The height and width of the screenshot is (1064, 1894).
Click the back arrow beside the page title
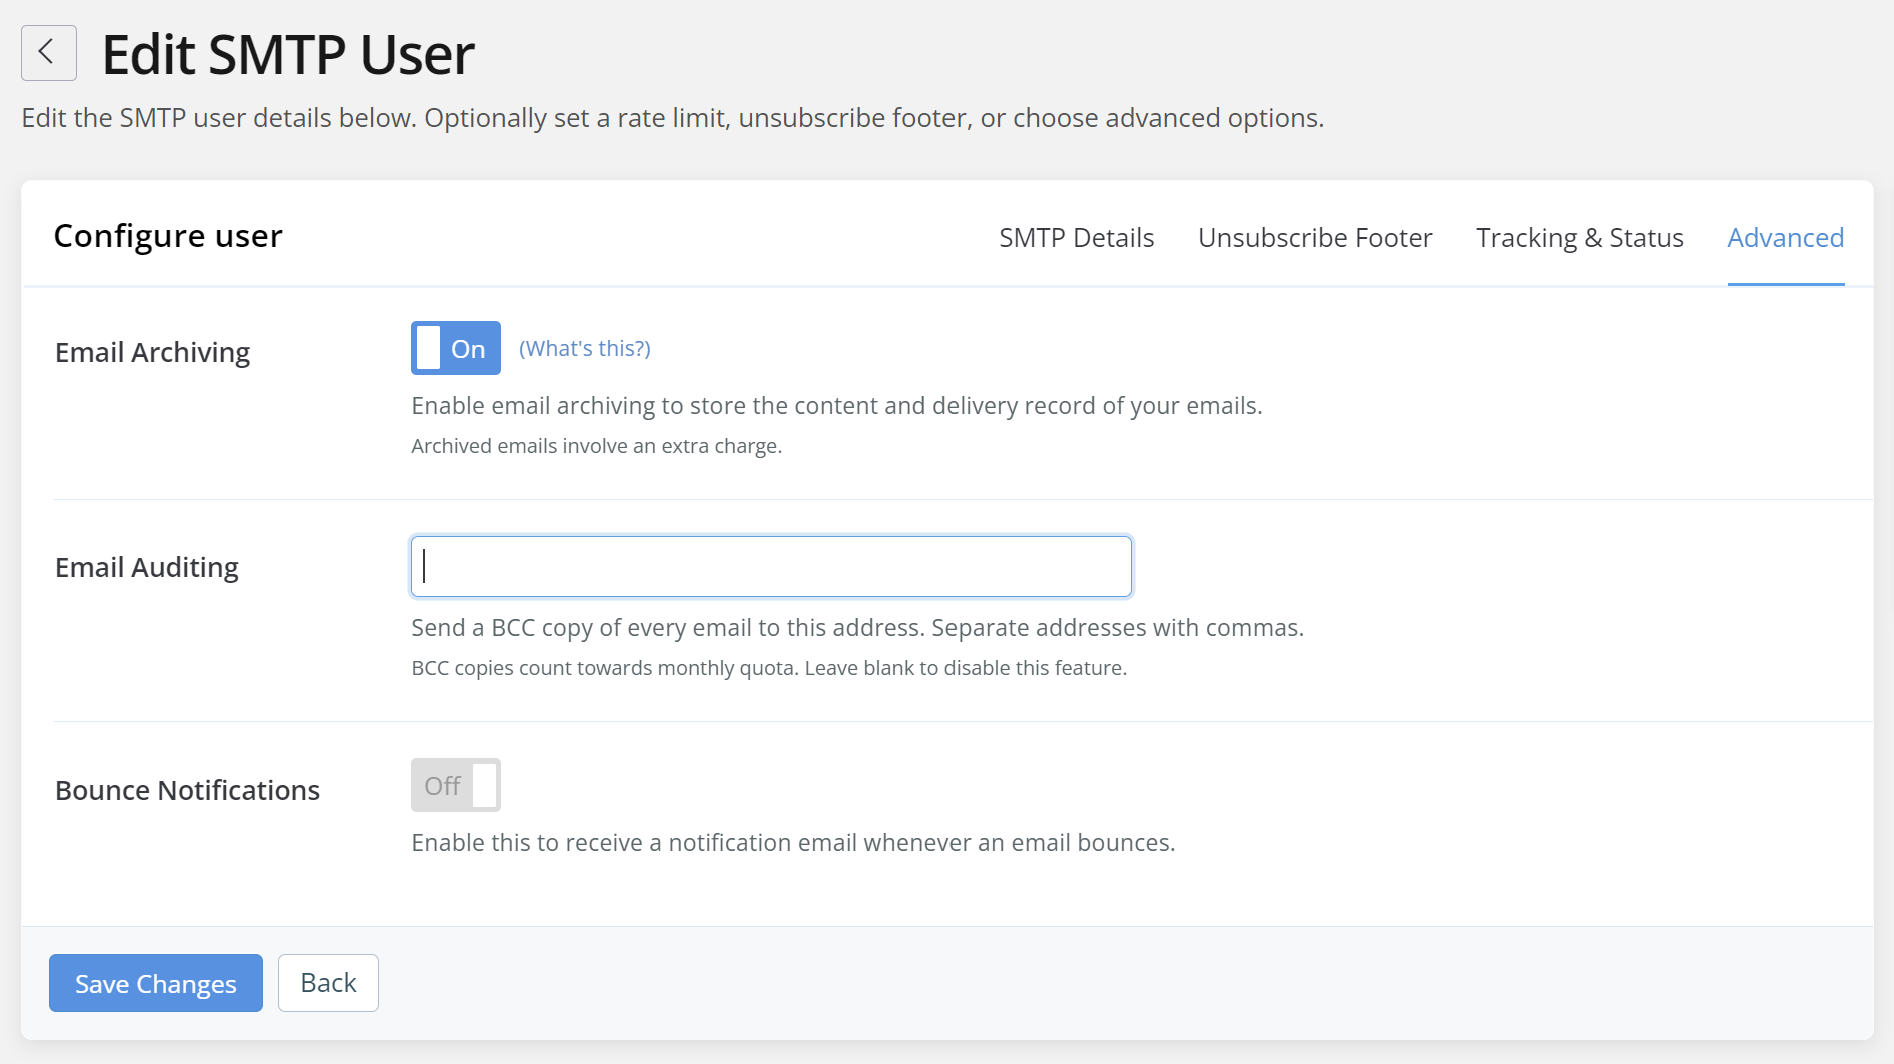[x=48, y=53]
